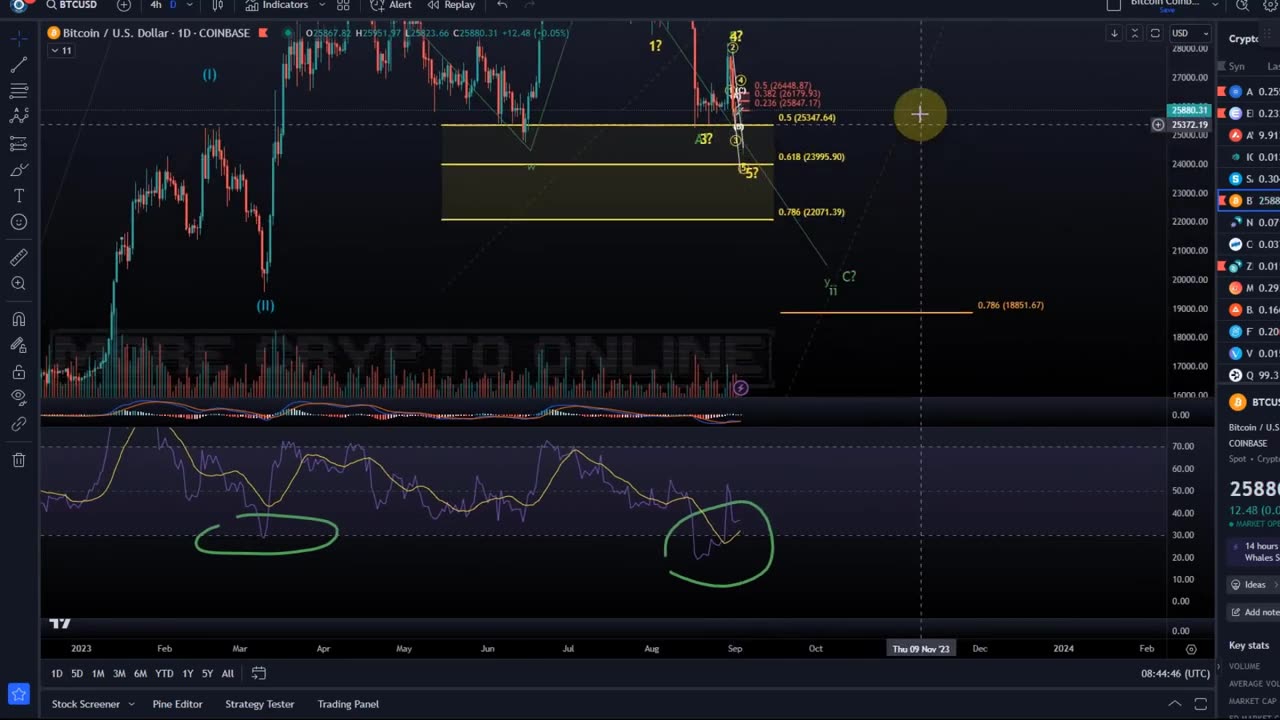Maximize the bottom panel

click(x=1200, y=704)
